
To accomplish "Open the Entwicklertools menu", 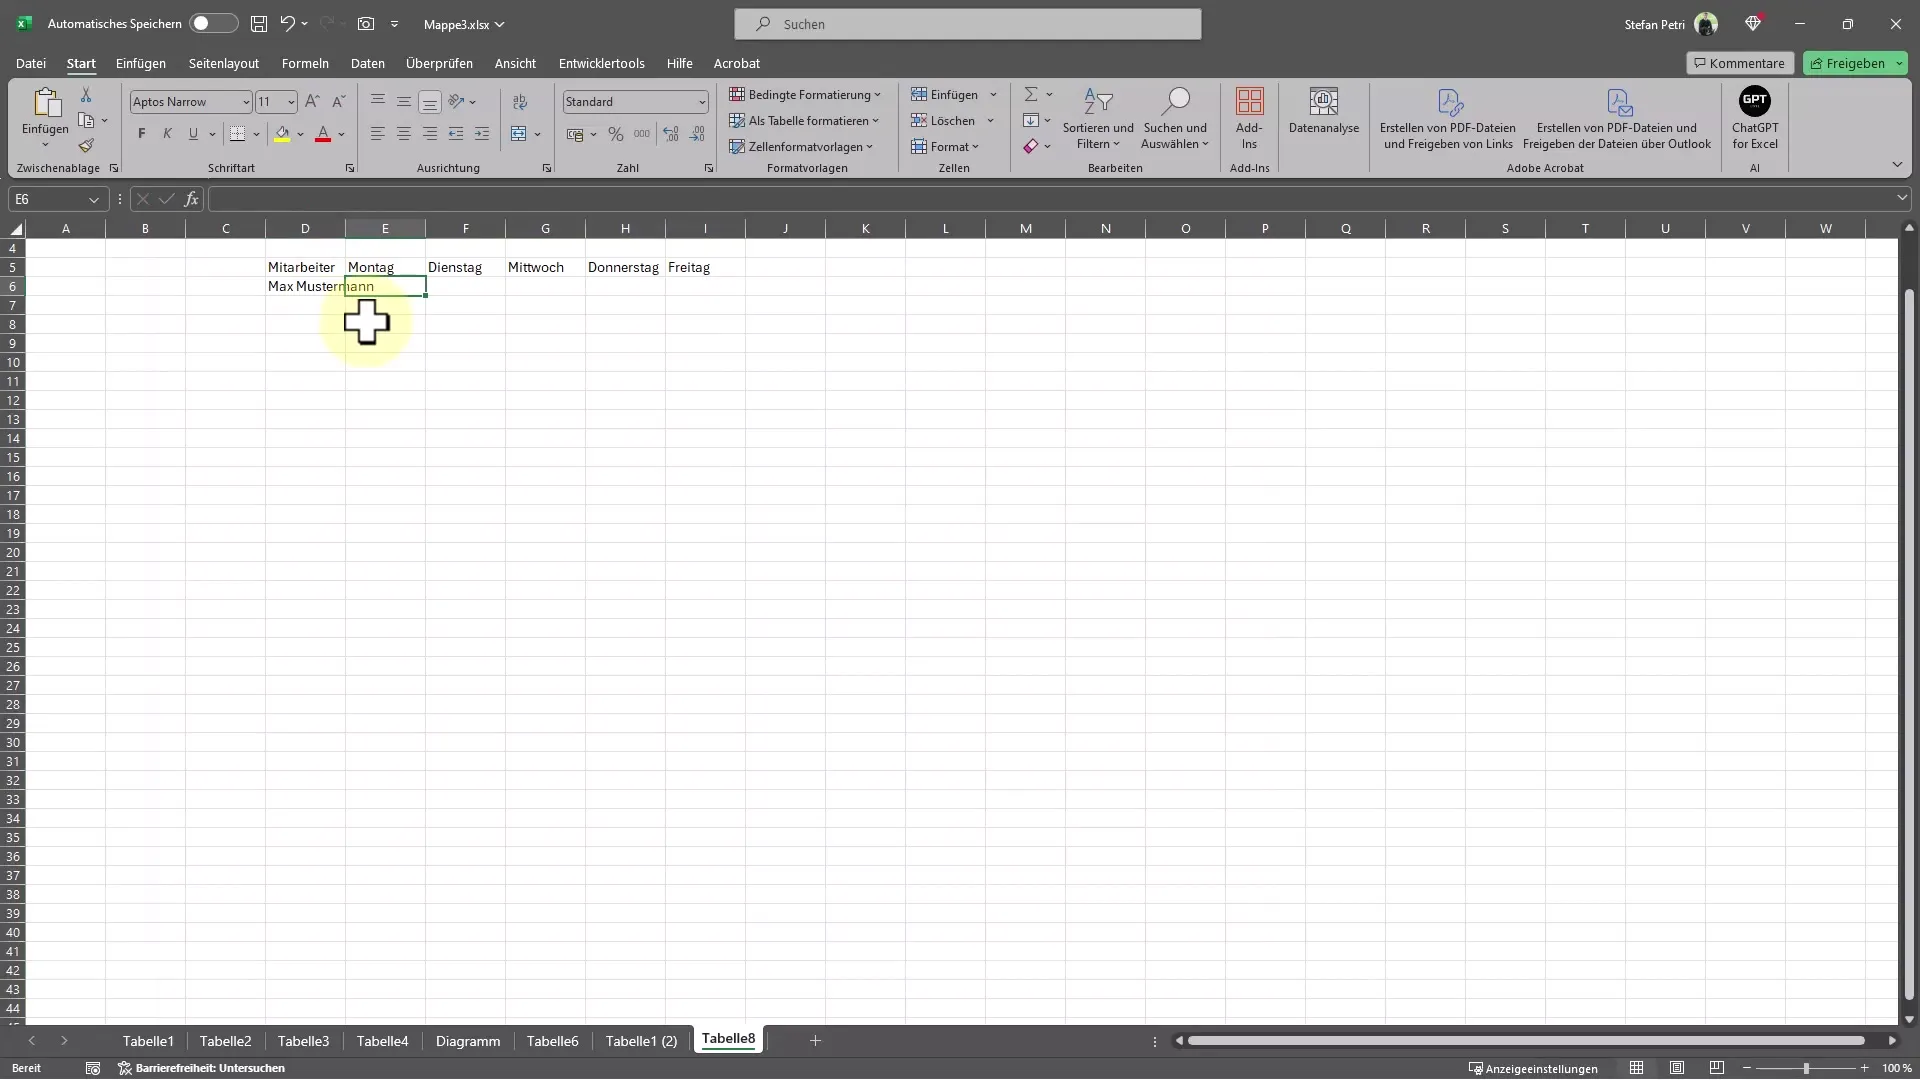I will click(x=600, y=62).
